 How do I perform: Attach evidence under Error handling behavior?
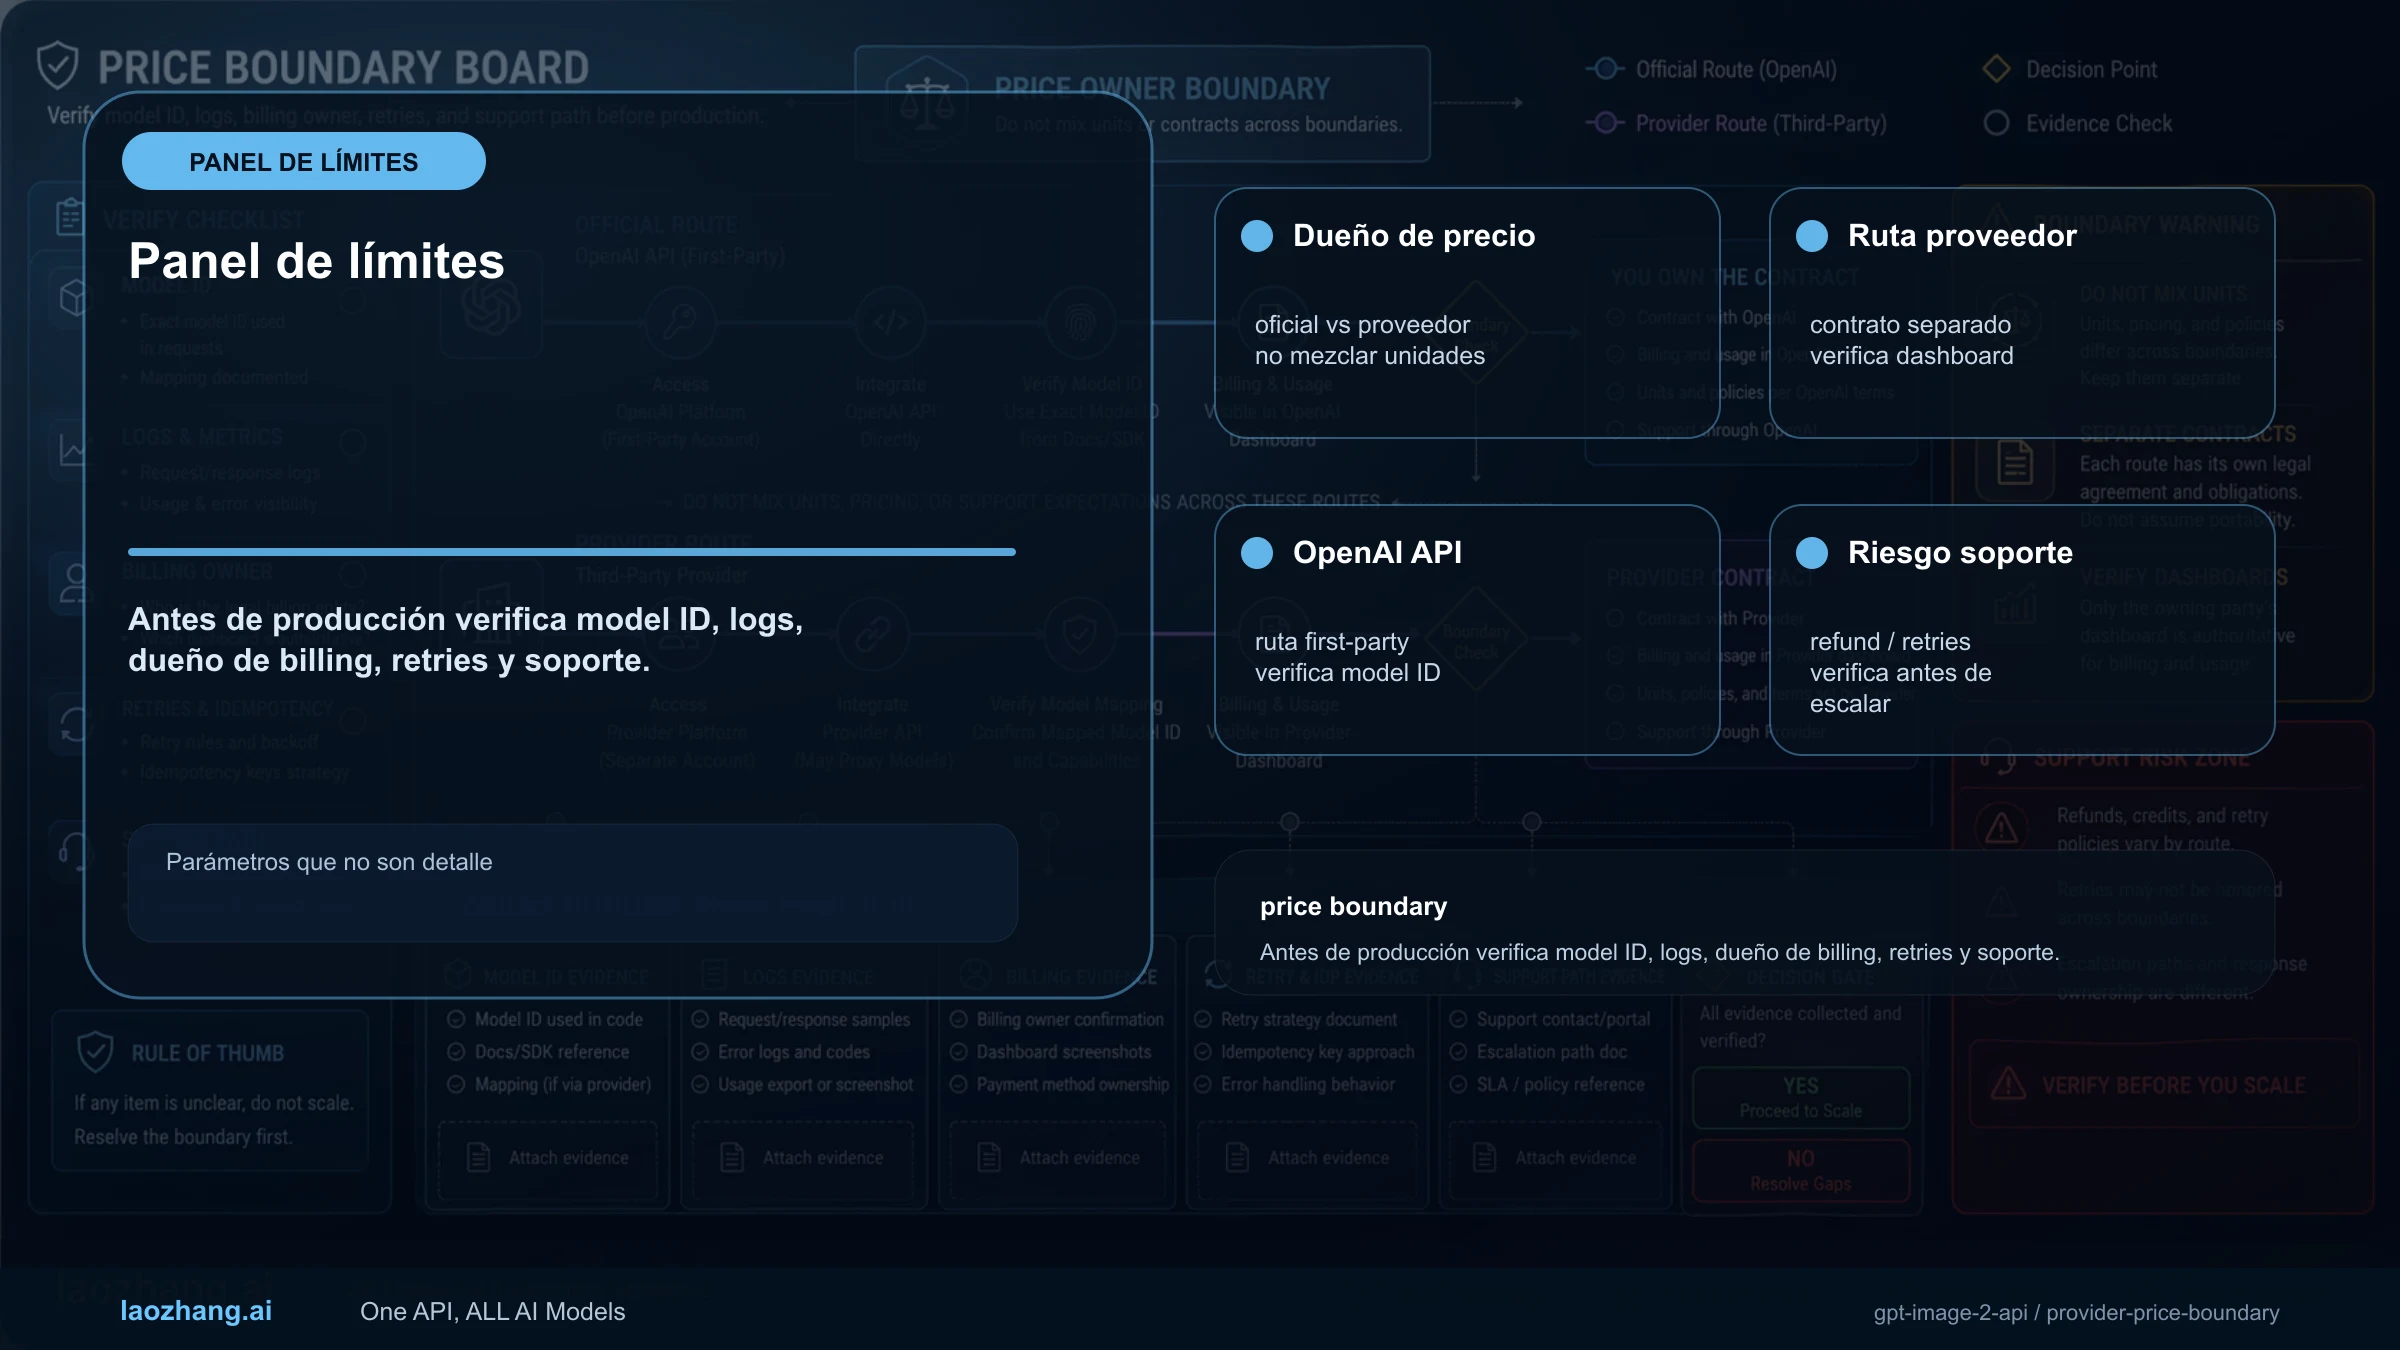(1307, 1158)
